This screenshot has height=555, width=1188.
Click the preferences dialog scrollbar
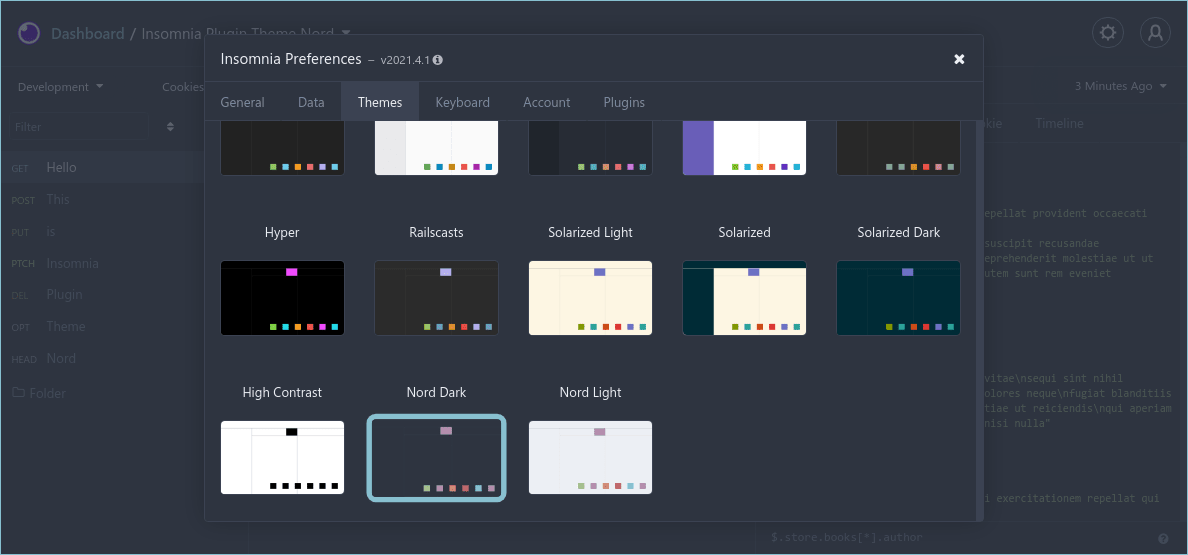pos(980,320)
